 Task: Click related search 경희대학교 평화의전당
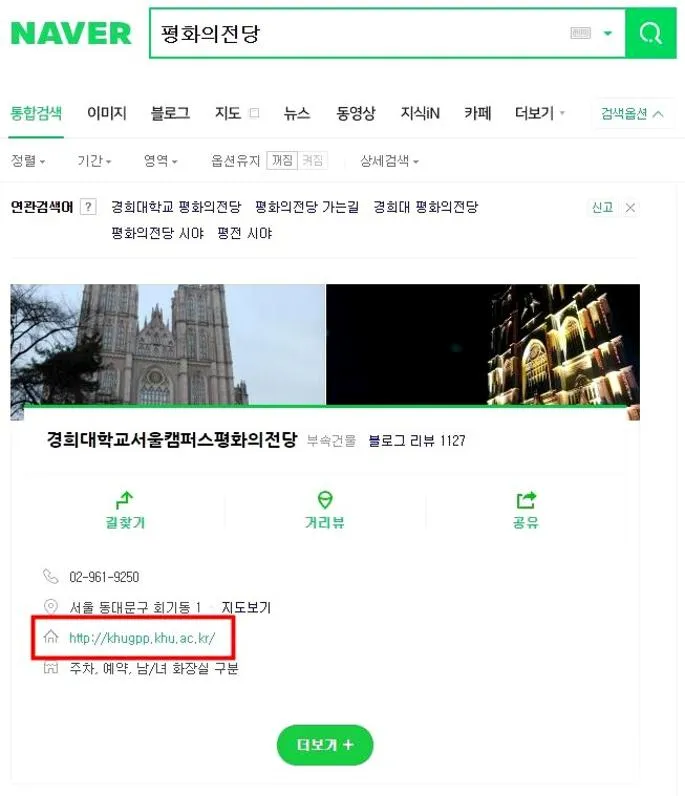(176, 207)
